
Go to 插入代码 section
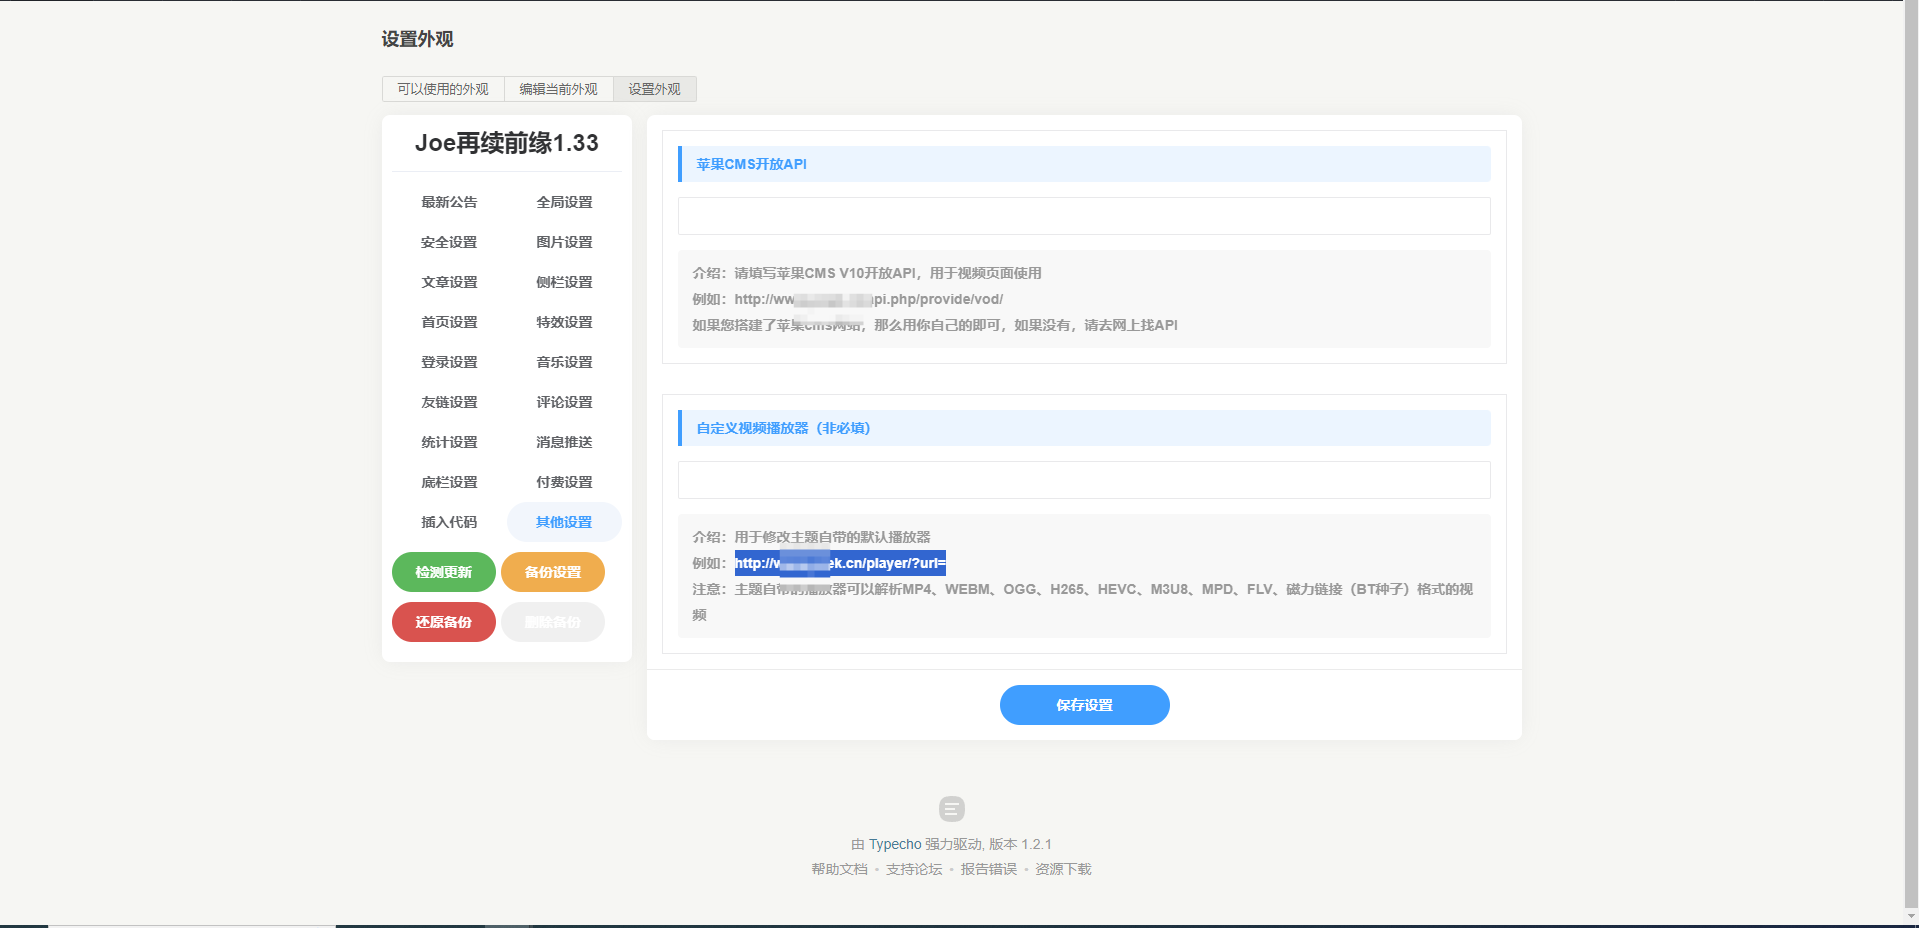[449, 522]
